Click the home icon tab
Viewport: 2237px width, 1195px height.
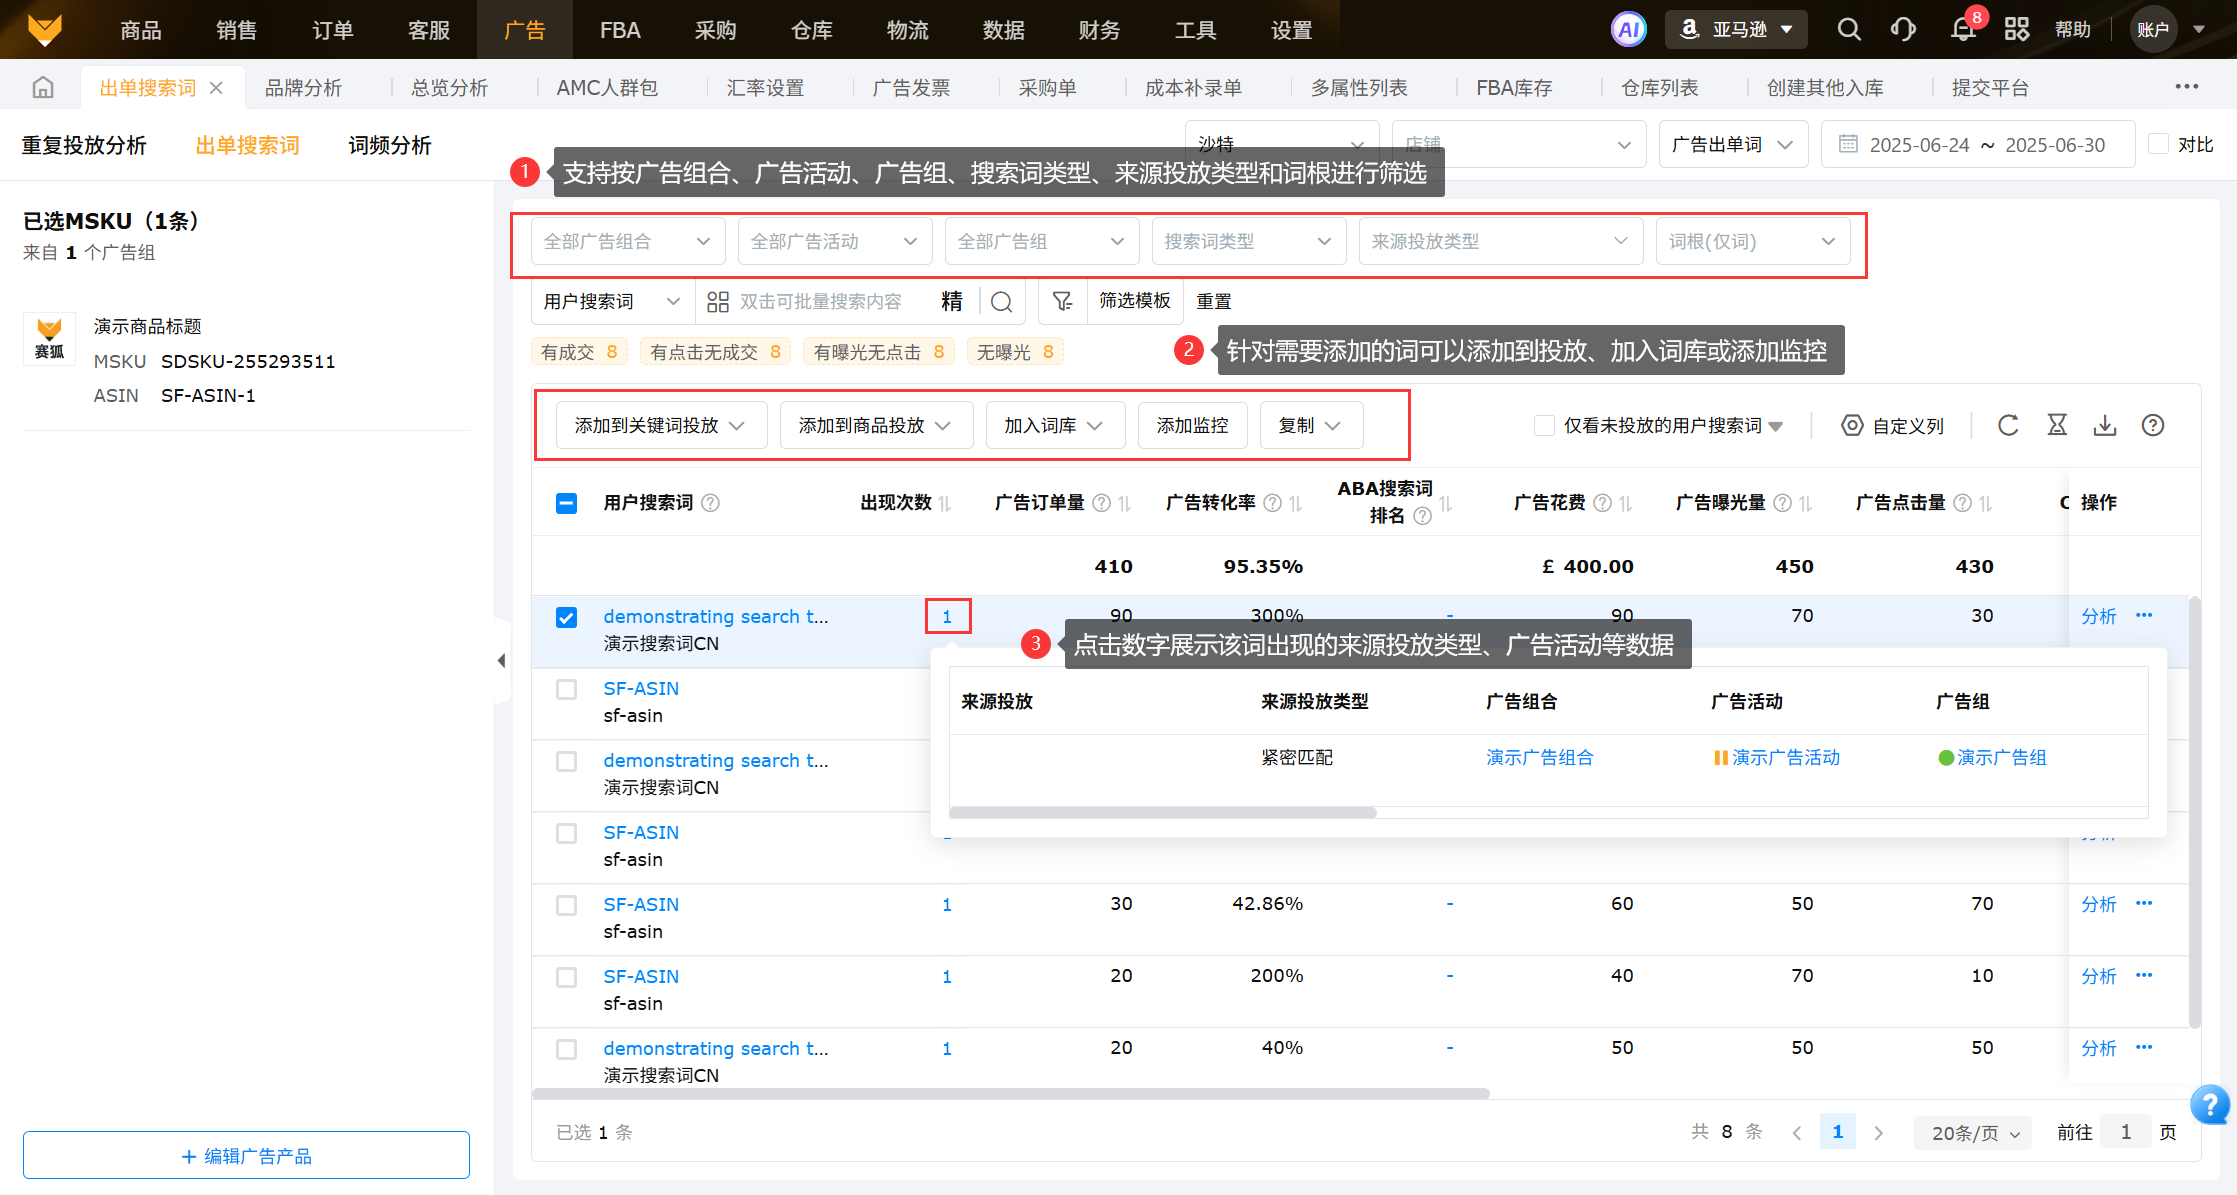point(43,88)
